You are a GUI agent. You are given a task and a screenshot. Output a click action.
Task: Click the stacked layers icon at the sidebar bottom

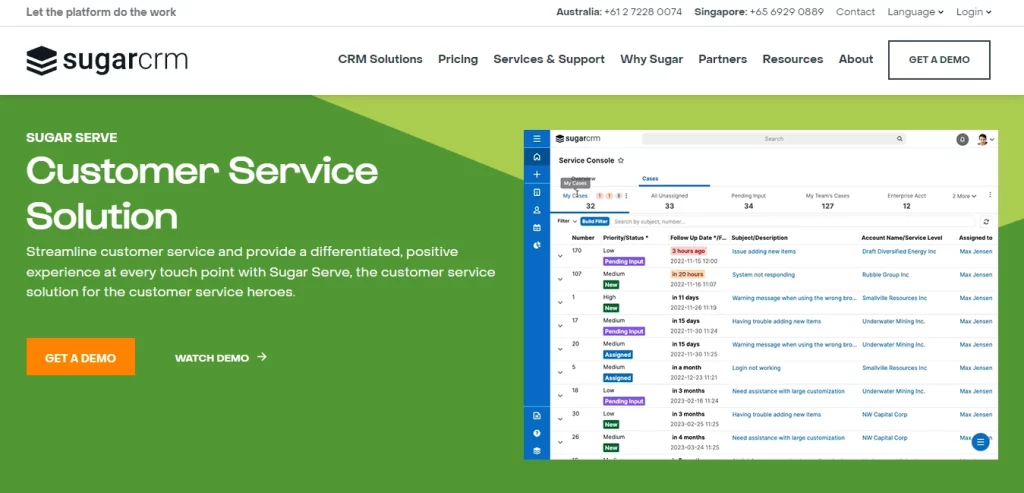coord(537,451)
